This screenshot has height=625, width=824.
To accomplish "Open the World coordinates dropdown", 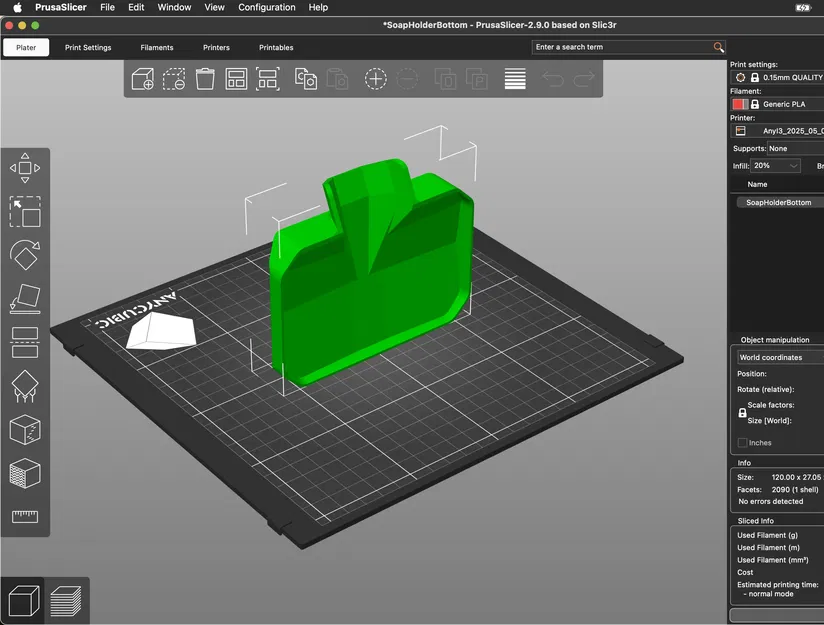I will click(x=780, y=357).
